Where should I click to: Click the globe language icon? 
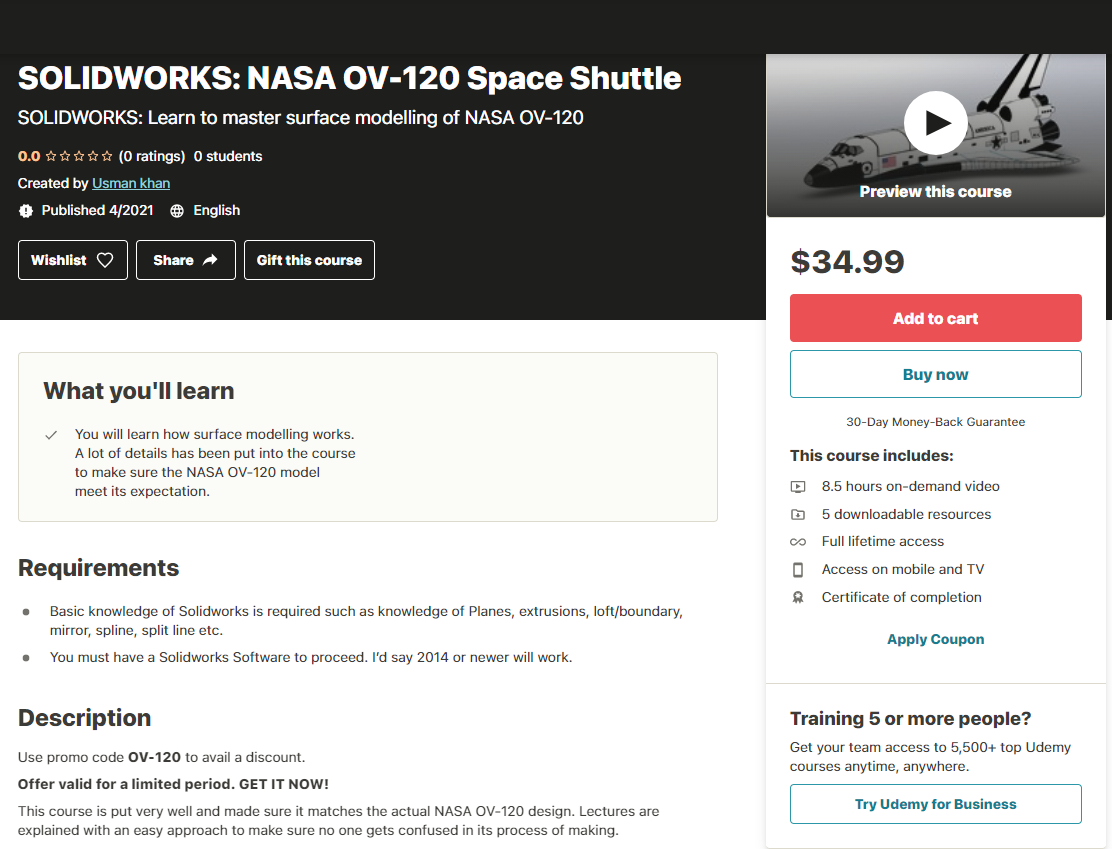coord(177,211)
